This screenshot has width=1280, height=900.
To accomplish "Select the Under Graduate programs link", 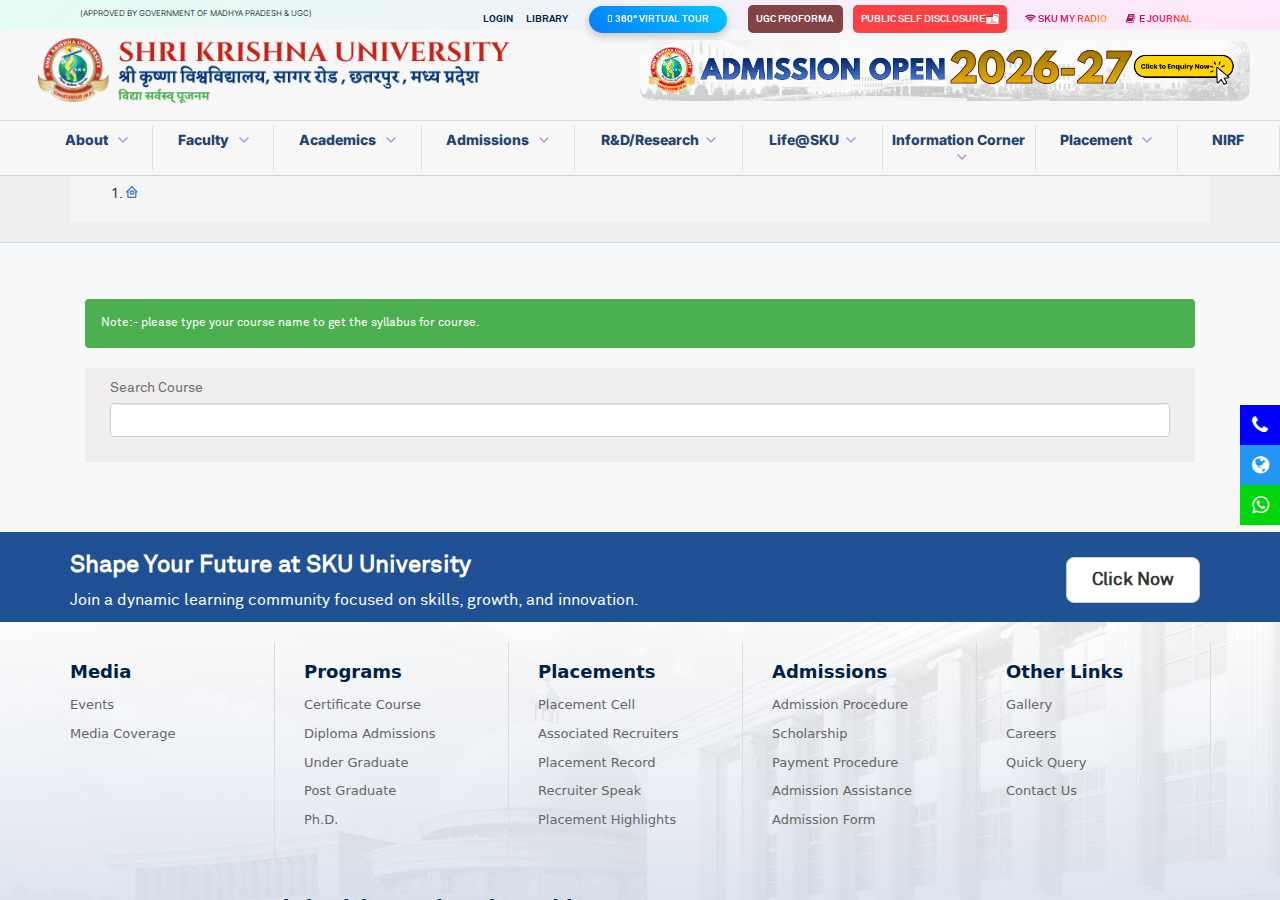I will click(356, 763).
